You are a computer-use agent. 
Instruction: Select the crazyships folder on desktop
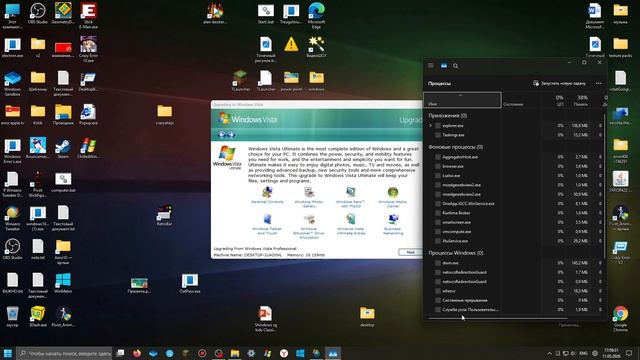(164, 115)
